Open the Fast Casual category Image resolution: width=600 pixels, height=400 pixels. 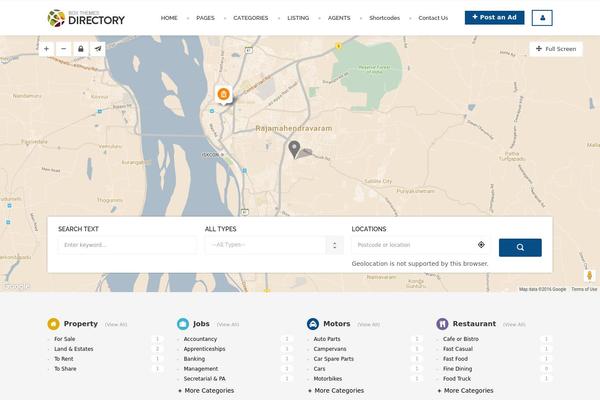coord(458,349)
